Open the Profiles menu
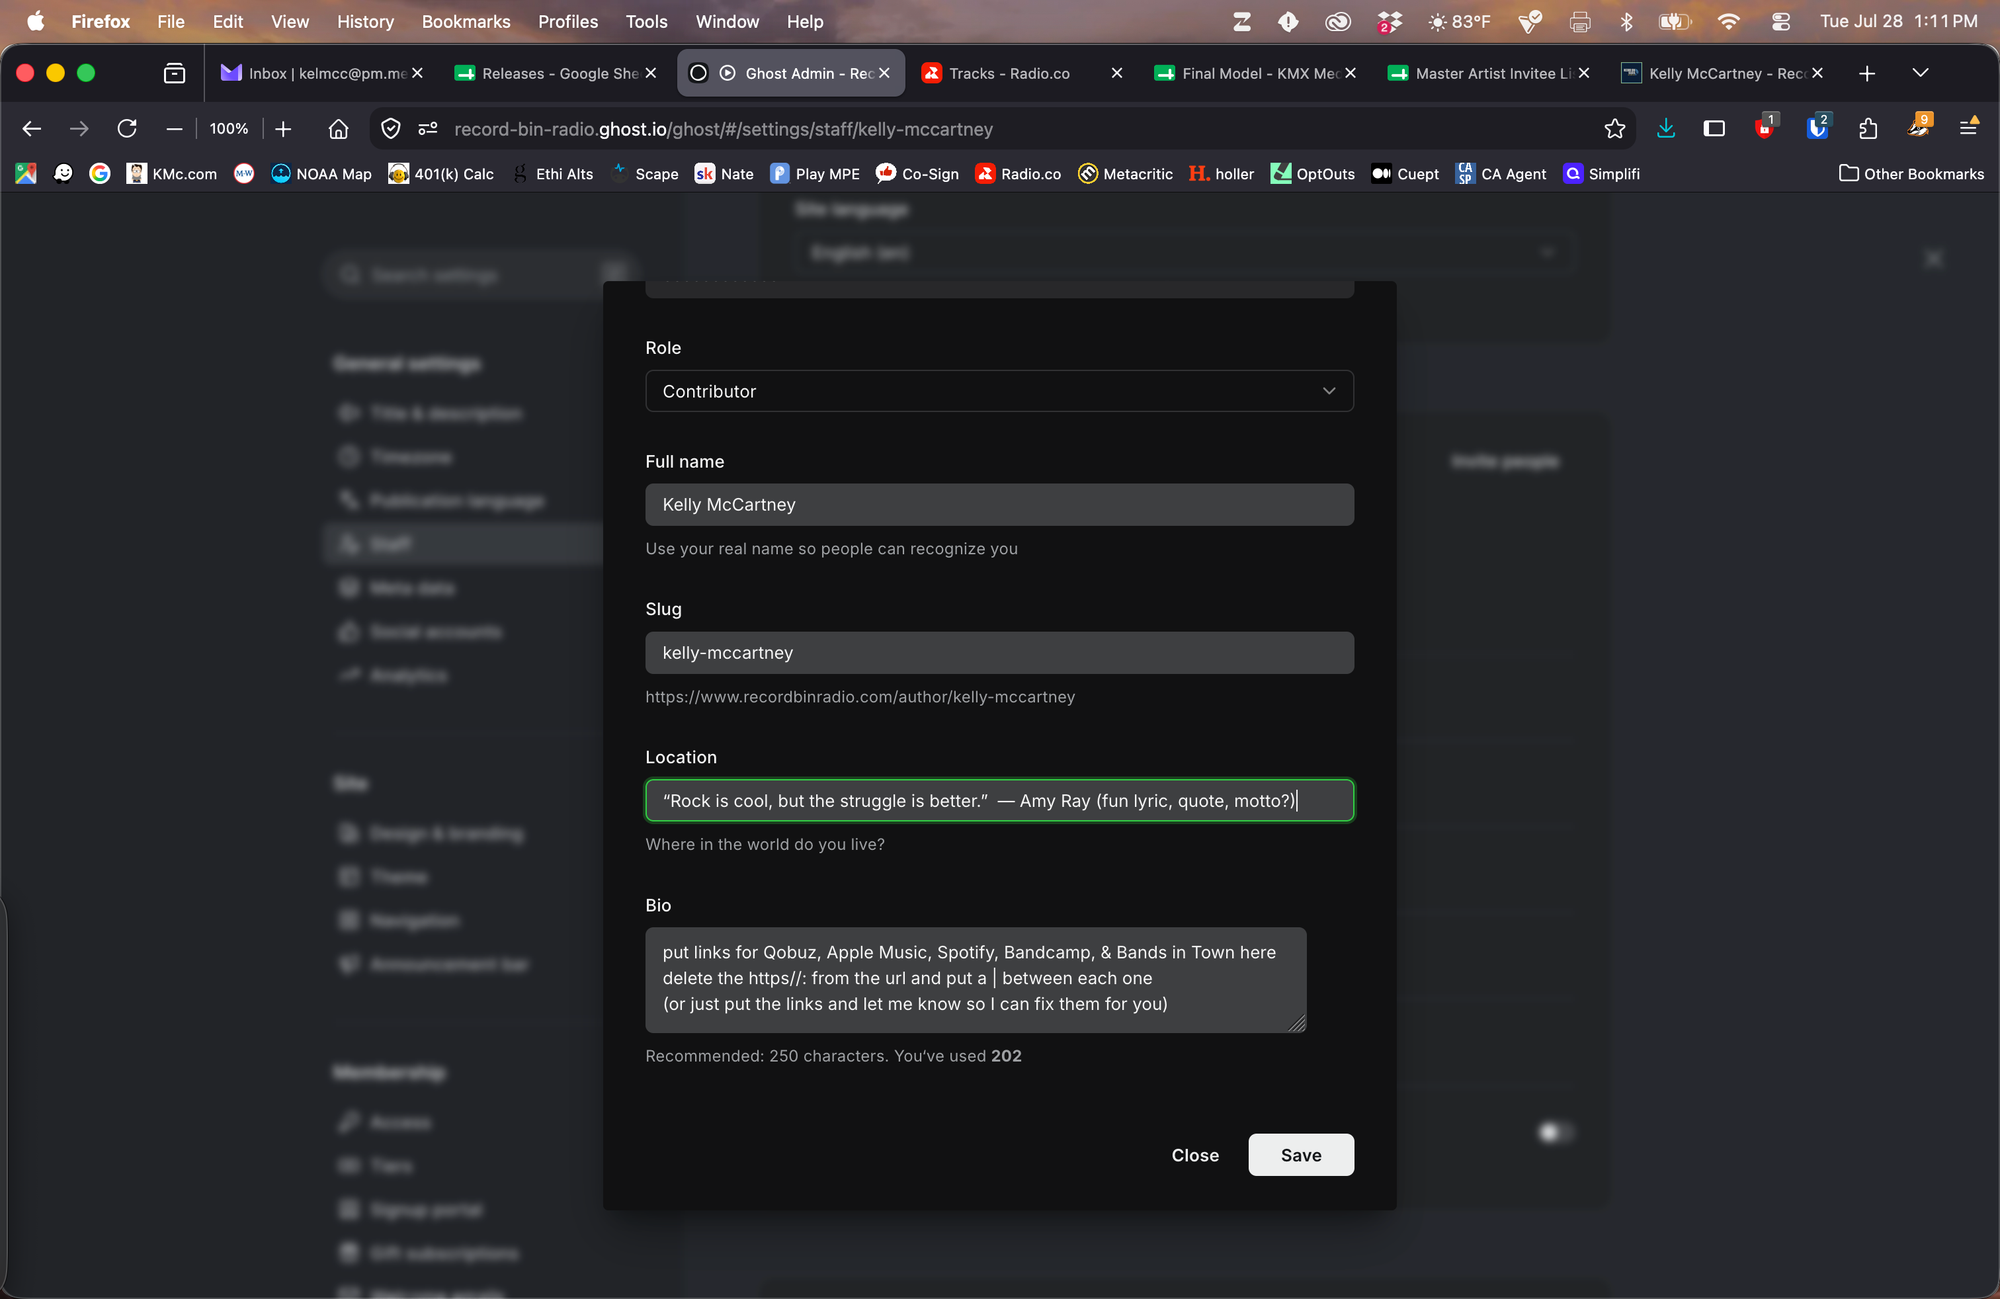This screenshot has width=2000, height=1299. (568, 21)
